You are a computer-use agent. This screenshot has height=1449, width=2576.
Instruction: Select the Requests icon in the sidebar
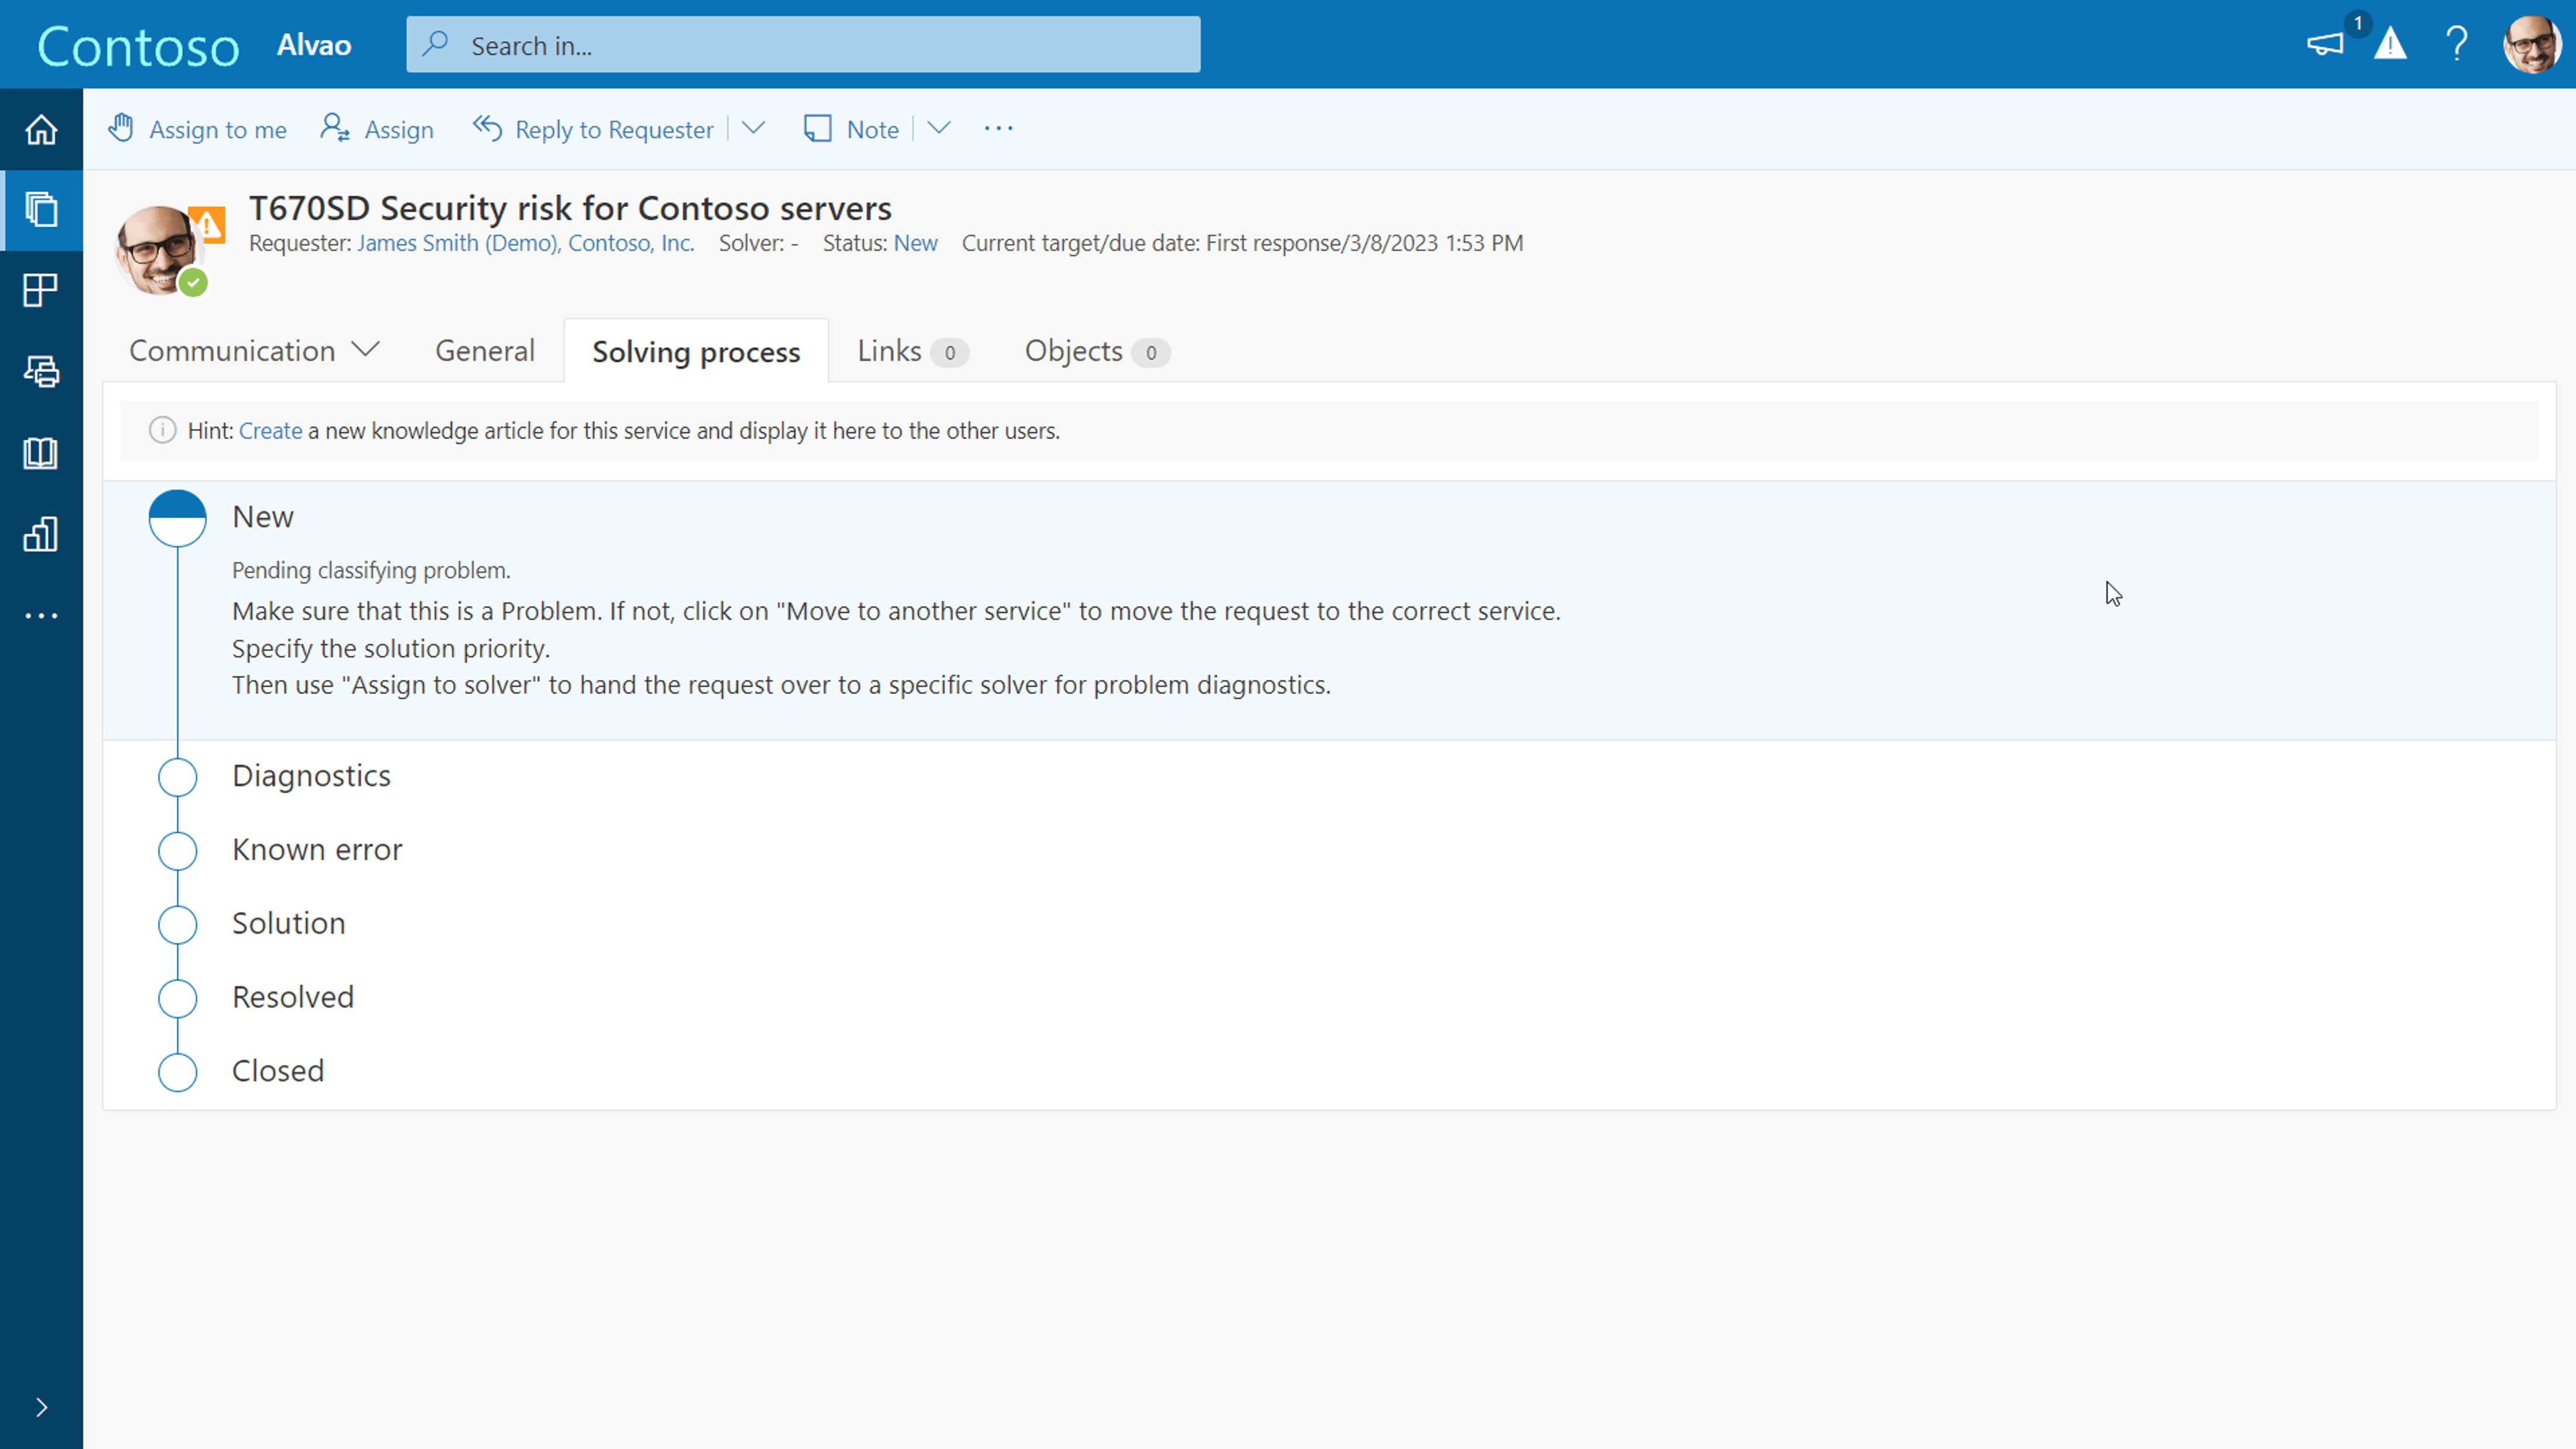click(41, 210)
